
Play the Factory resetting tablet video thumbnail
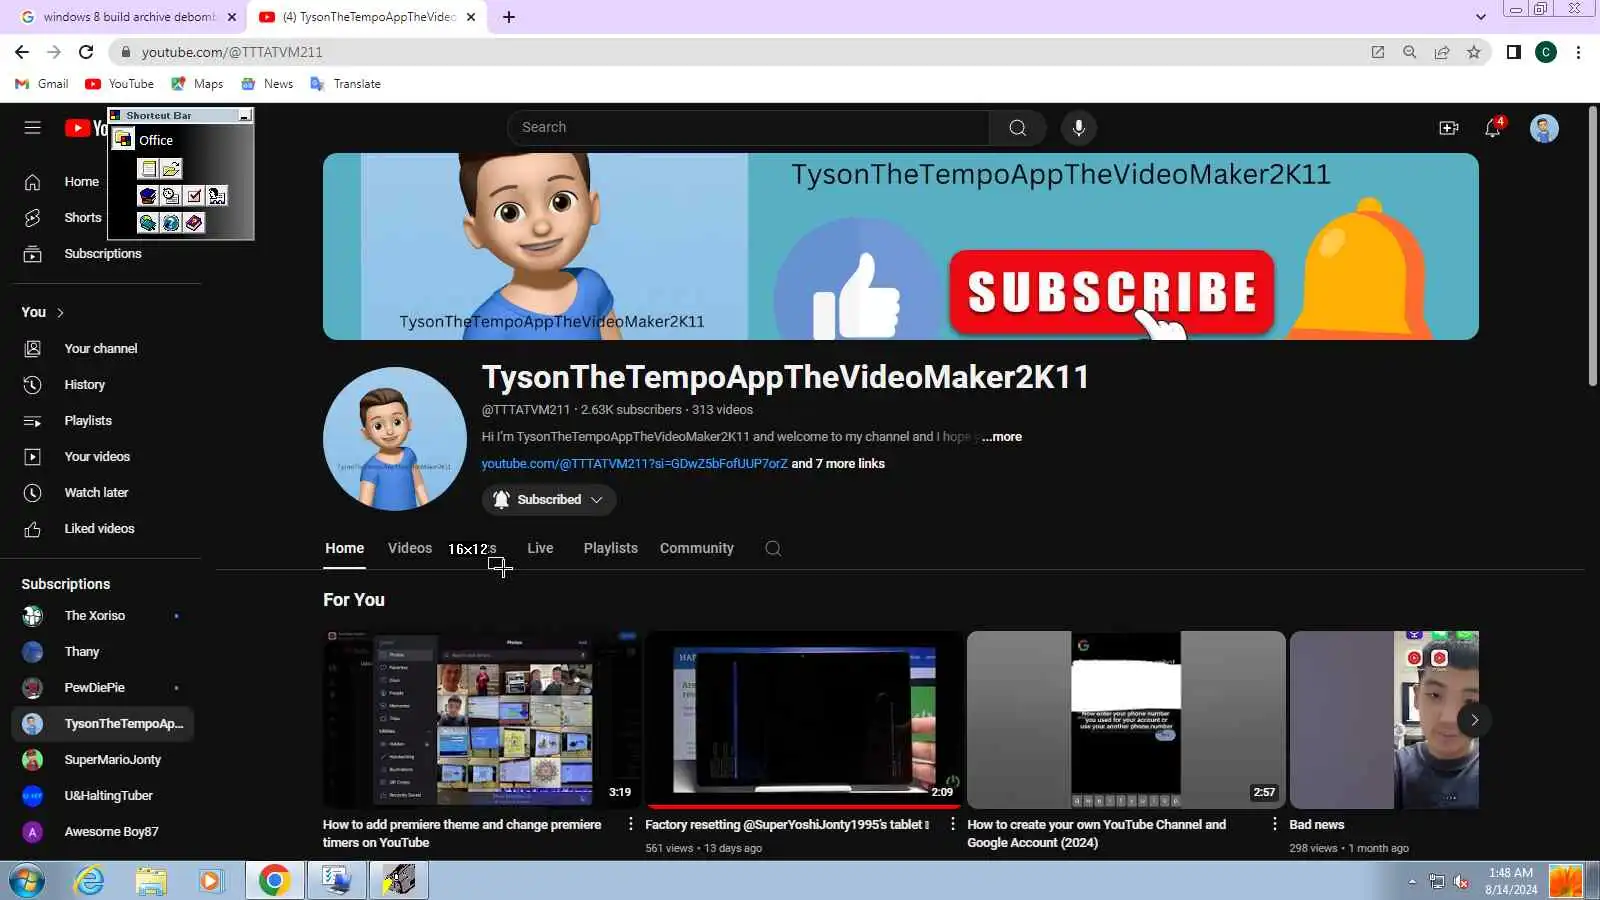(803, 719)
